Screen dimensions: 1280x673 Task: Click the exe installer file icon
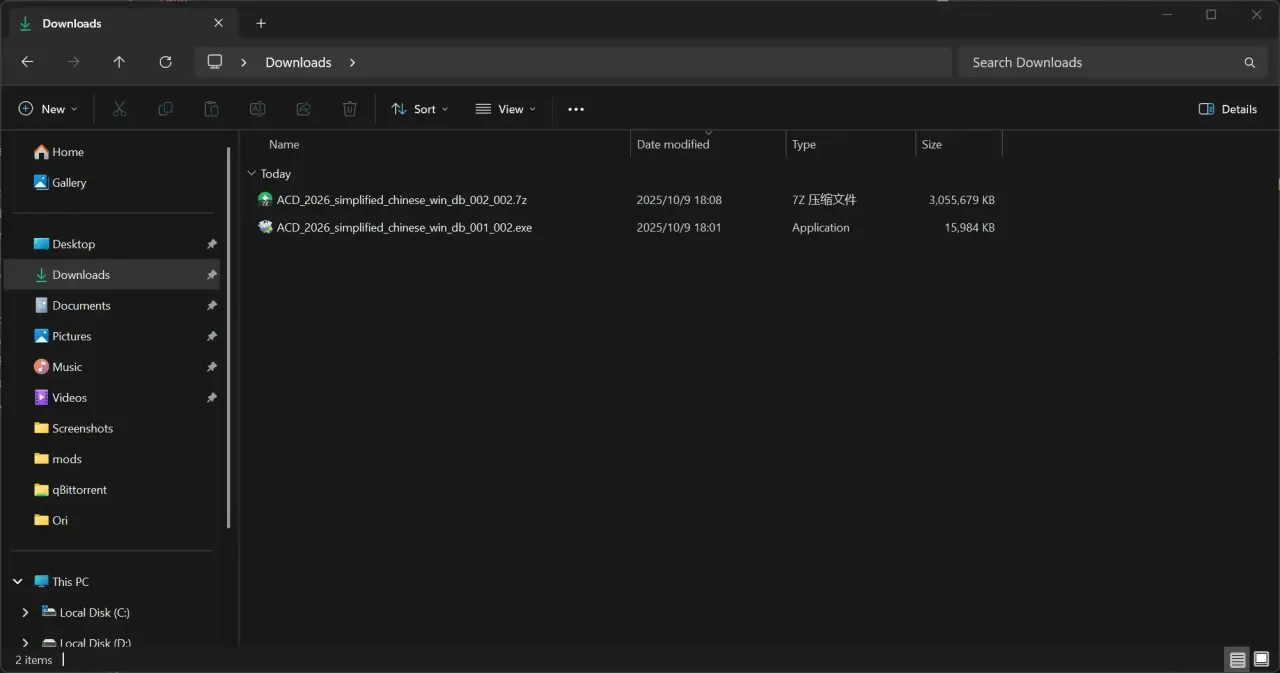265,228
